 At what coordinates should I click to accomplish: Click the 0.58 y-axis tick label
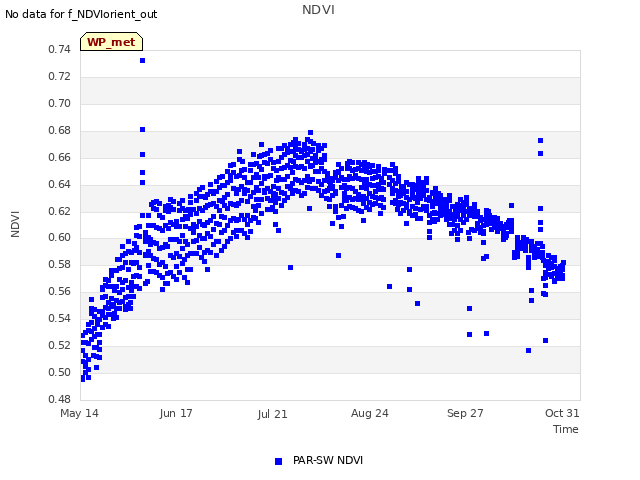tap(59, 264)
